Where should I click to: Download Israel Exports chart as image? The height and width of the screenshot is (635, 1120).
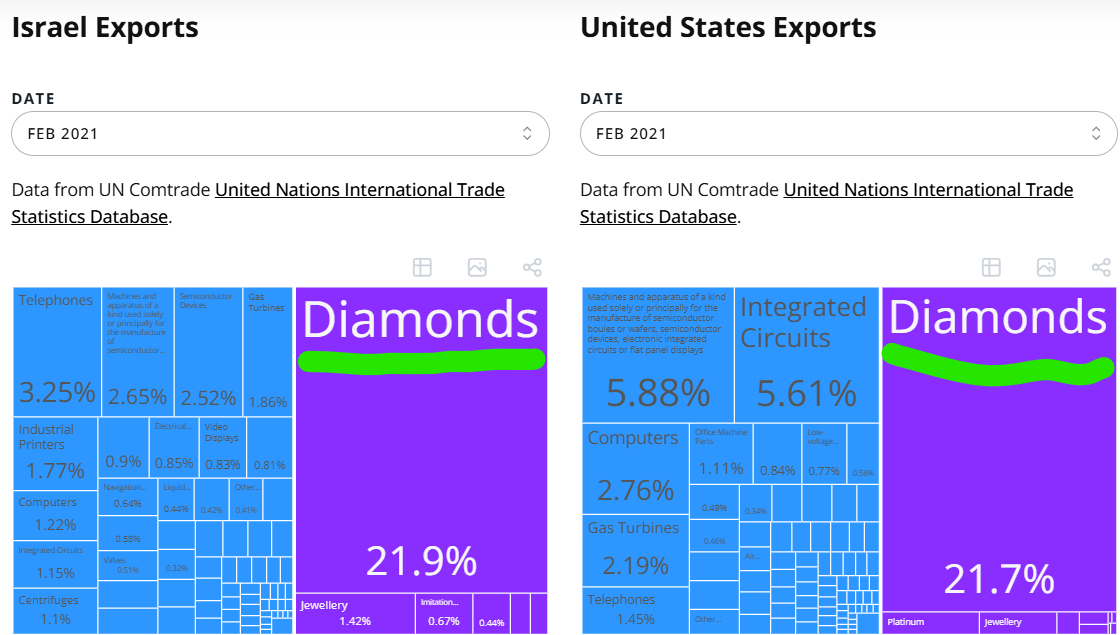pos(477,267)
